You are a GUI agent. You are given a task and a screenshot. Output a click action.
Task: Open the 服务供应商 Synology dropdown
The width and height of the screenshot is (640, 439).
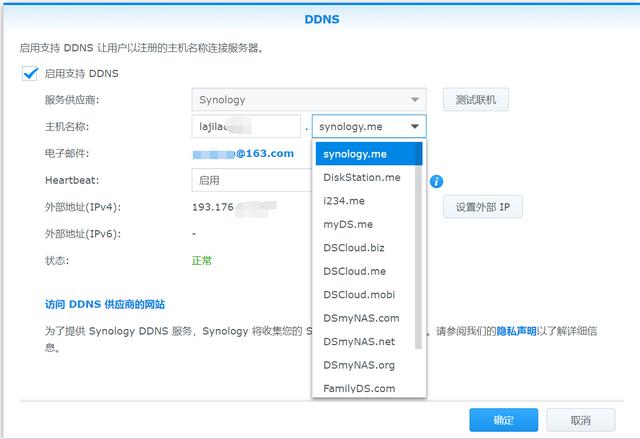point(309,100)
